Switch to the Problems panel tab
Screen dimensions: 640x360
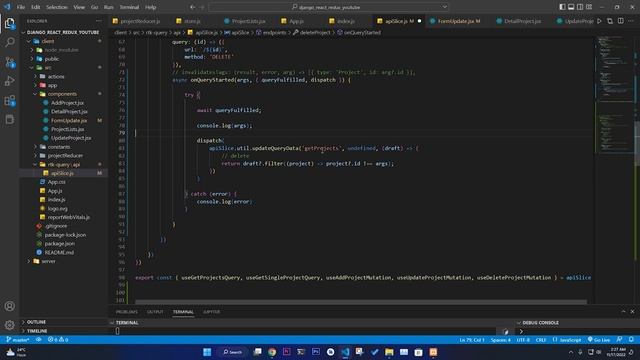tap(127, 312)
